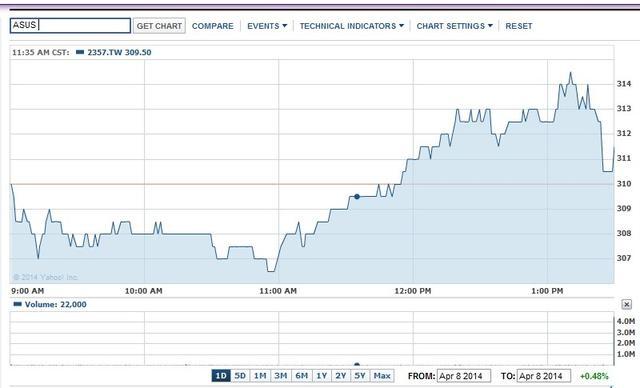The width and height of the screenshot is (640, 388).
Task: Open the CHART SETTINGS dropdown
Action: tap(454, 26)
